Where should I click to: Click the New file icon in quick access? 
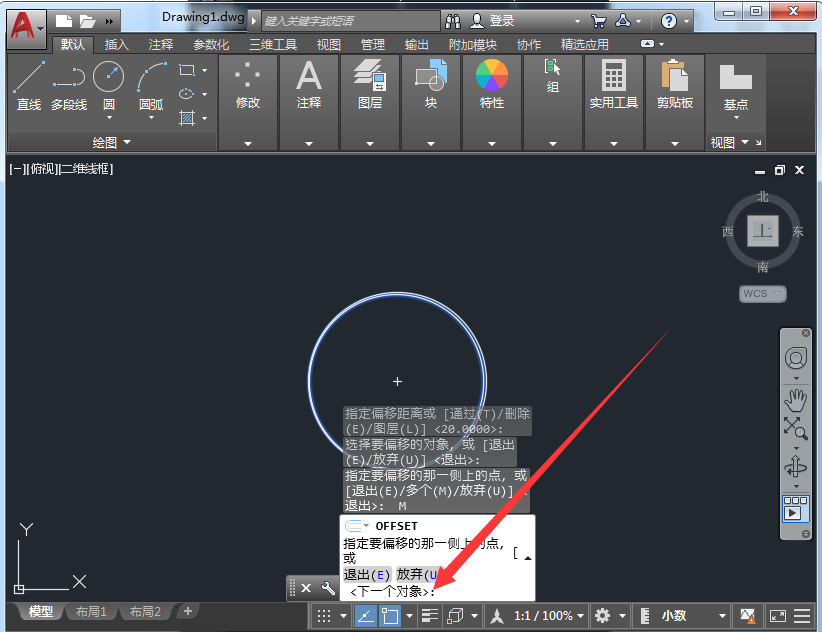point(63,21)
